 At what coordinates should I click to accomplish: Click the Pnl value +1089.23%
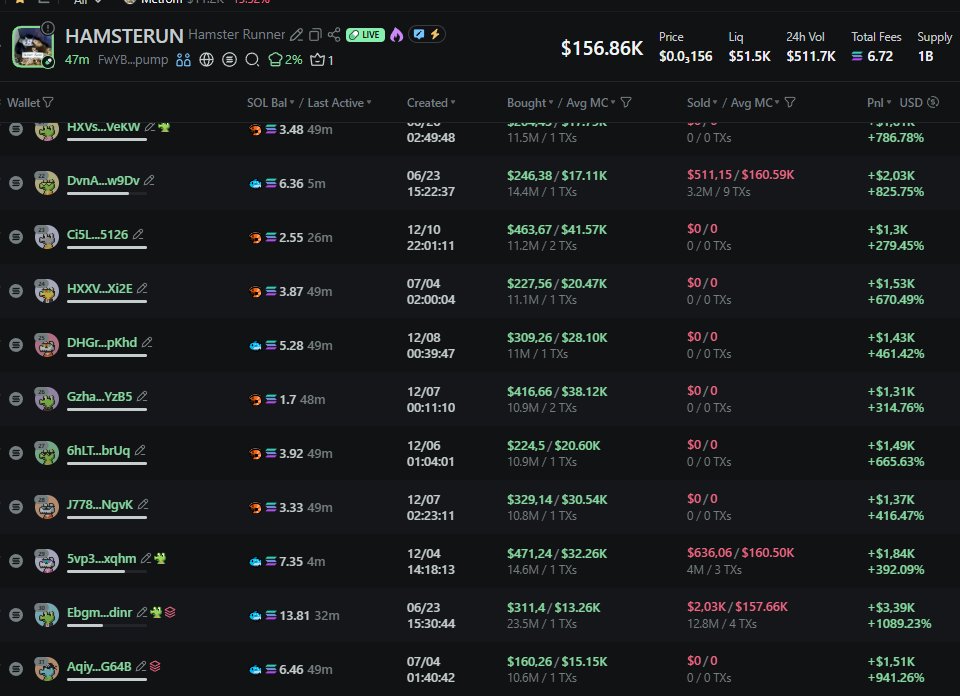pyautogui.click(x=899, y=623)
